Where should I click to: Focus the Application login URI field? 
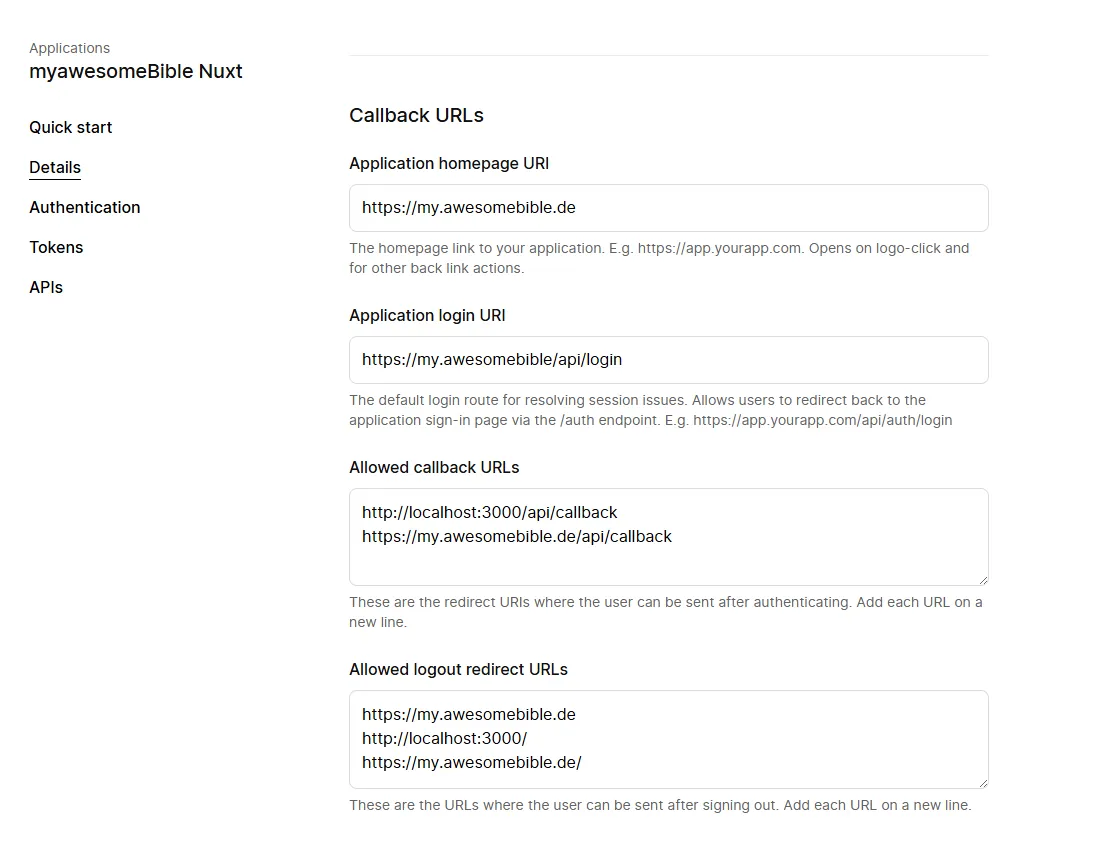click(668, 360)
